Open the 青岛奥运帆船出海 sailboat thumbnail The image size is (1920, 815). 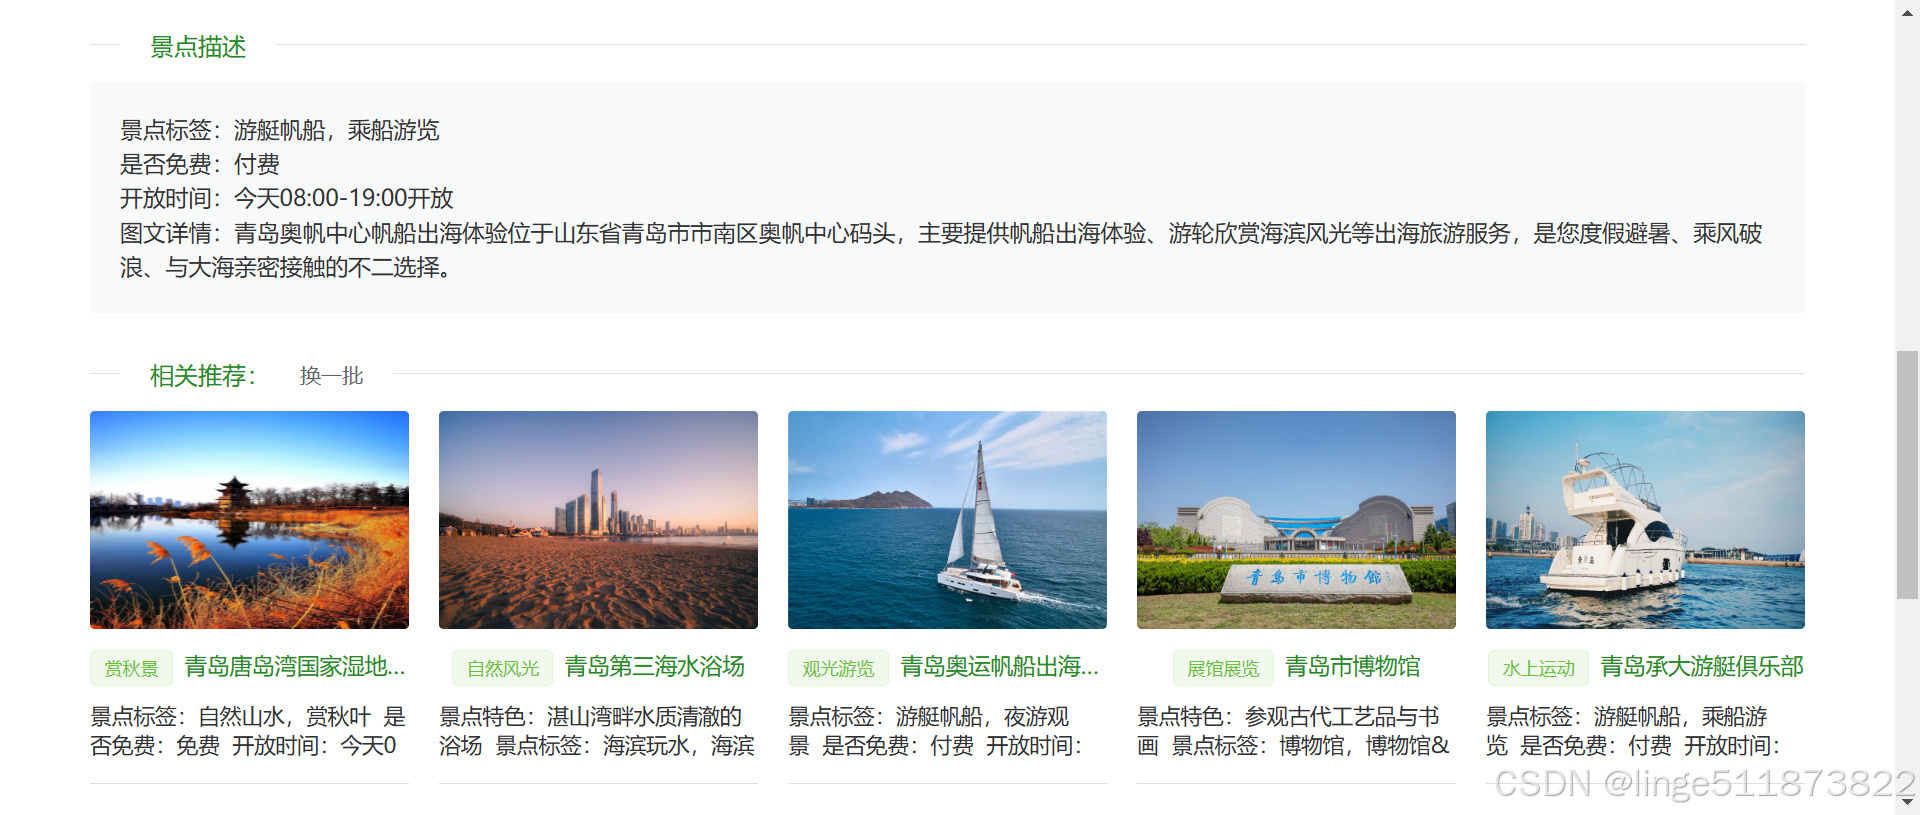coord(947,520)
